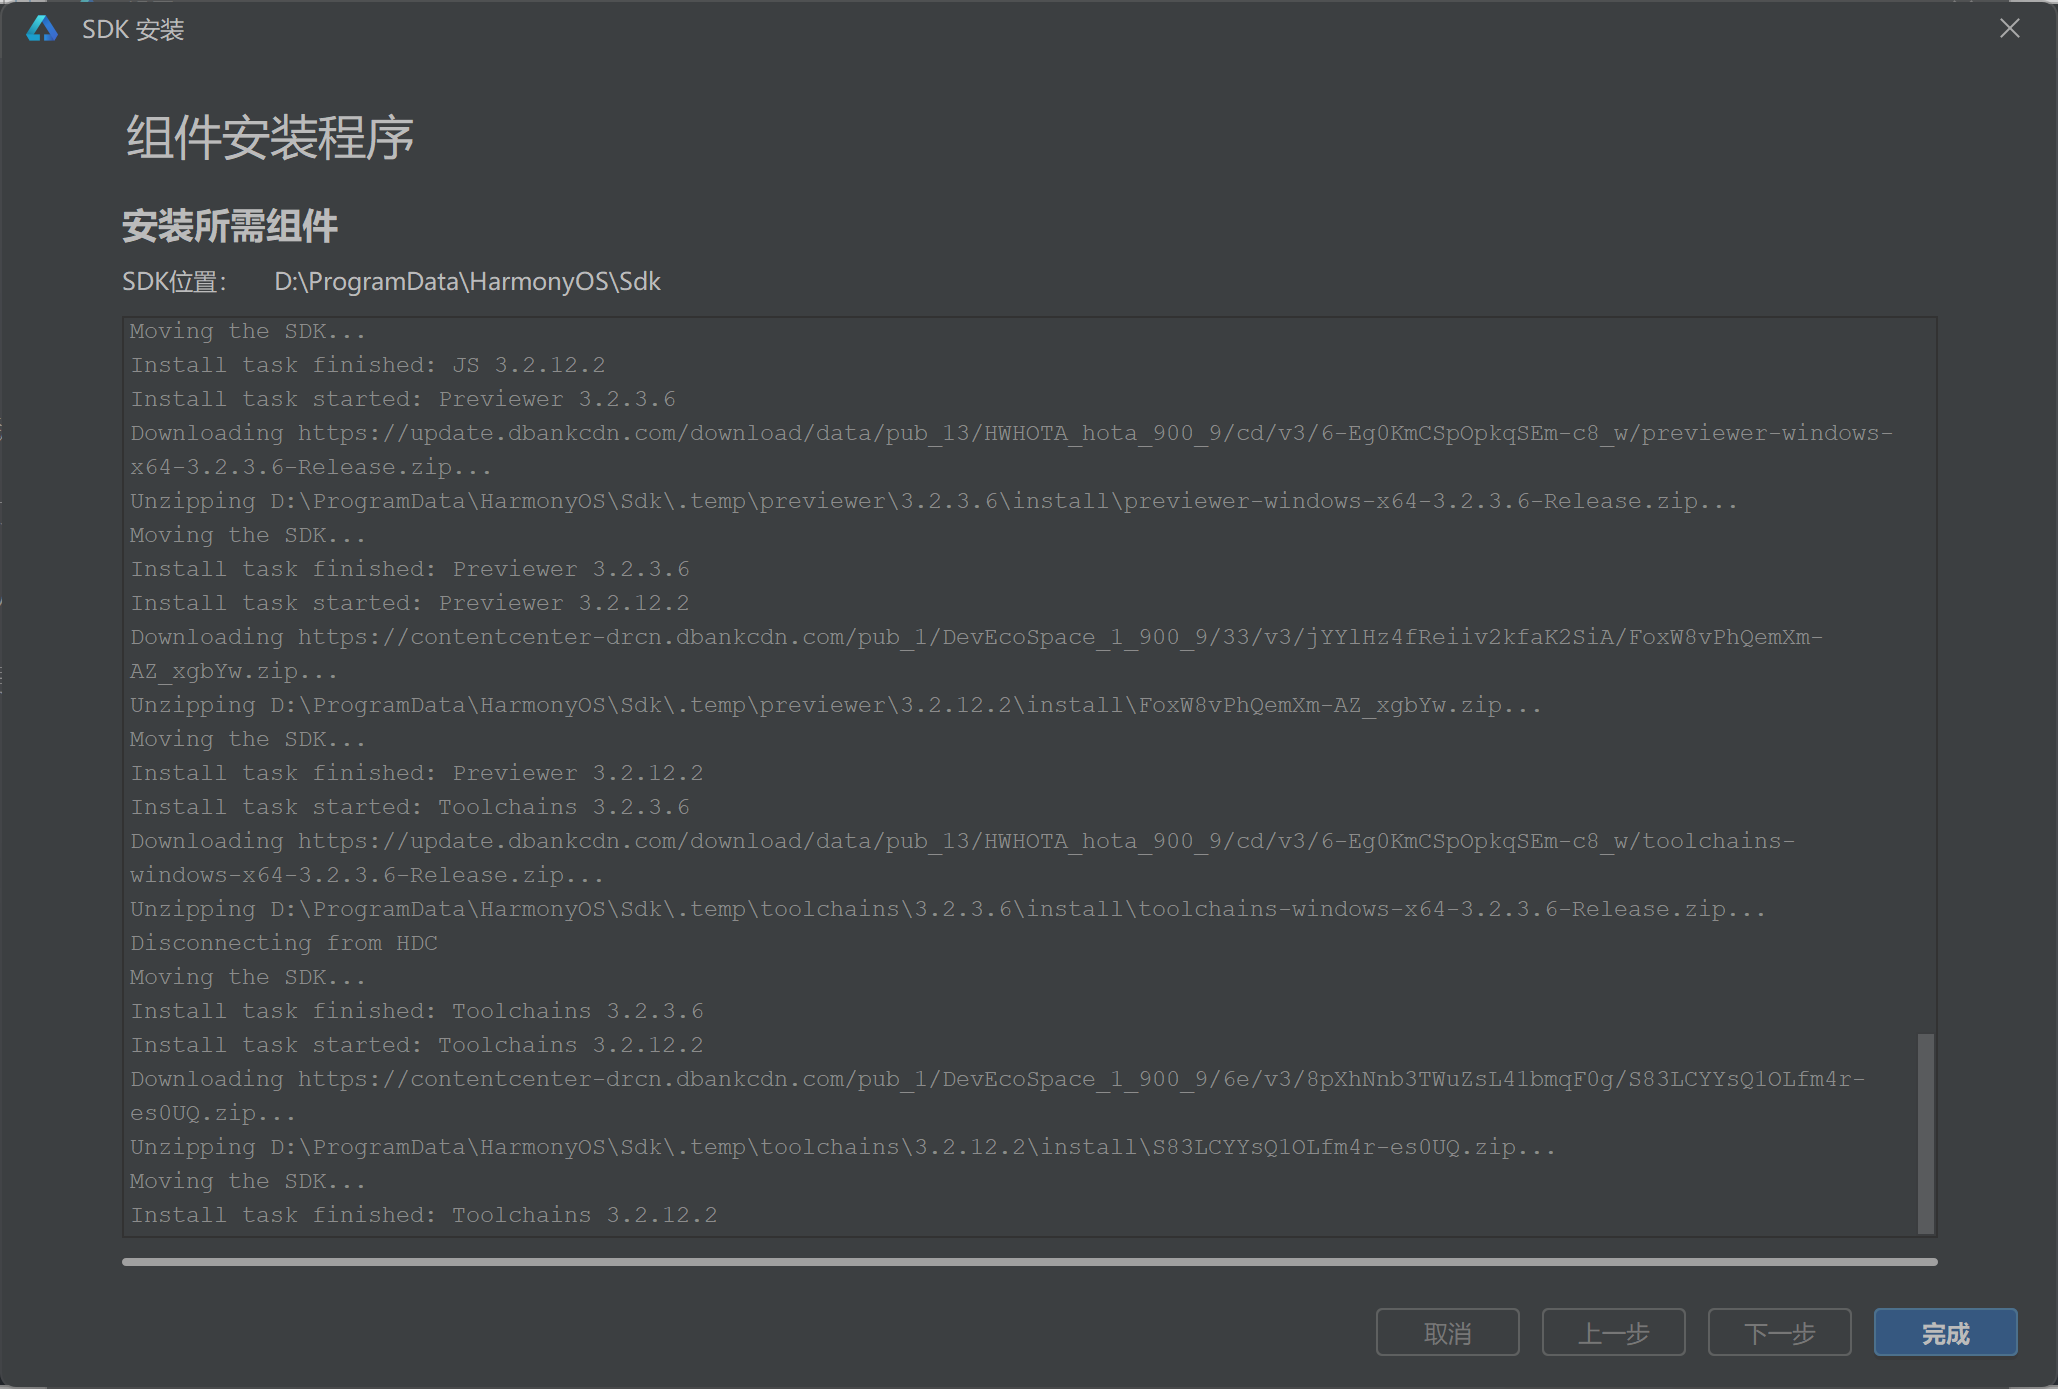Click log line 'Install task started: Toolchains 3.2.3.6'

click(410, 807)
